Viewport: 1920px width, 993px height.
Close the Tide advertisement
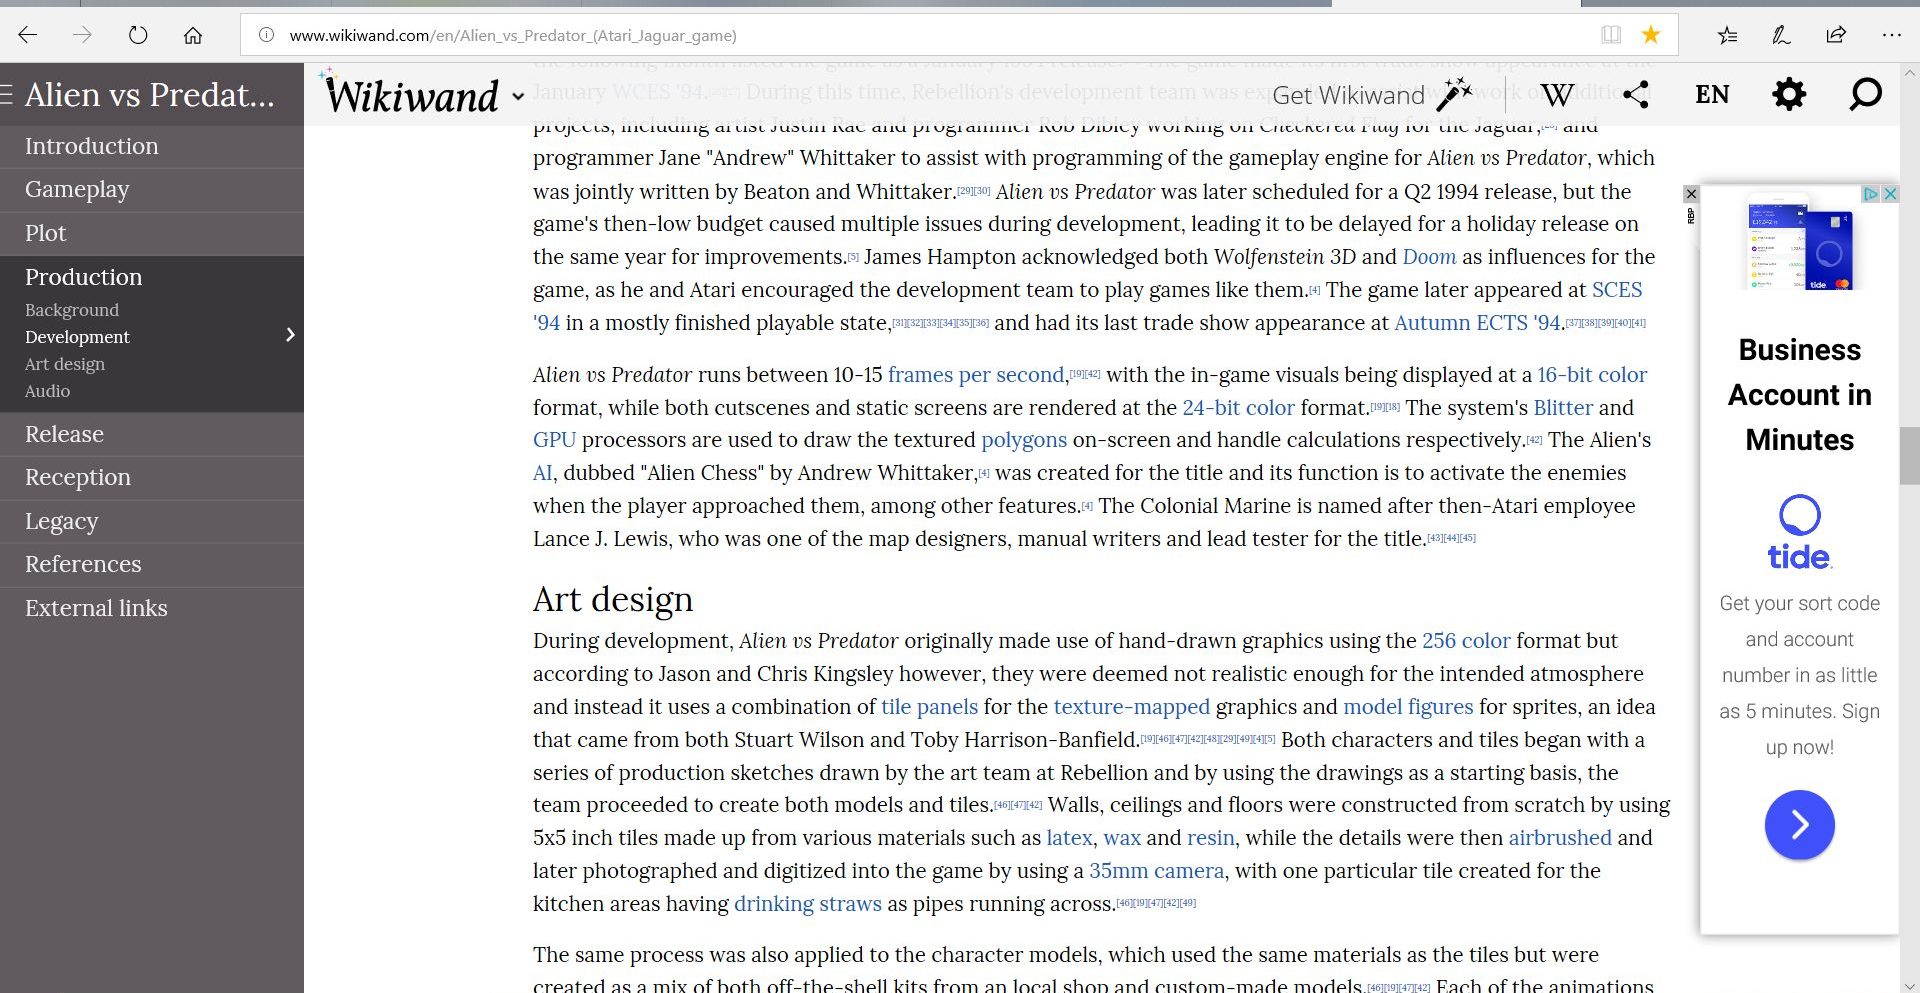coord(1890,194)
